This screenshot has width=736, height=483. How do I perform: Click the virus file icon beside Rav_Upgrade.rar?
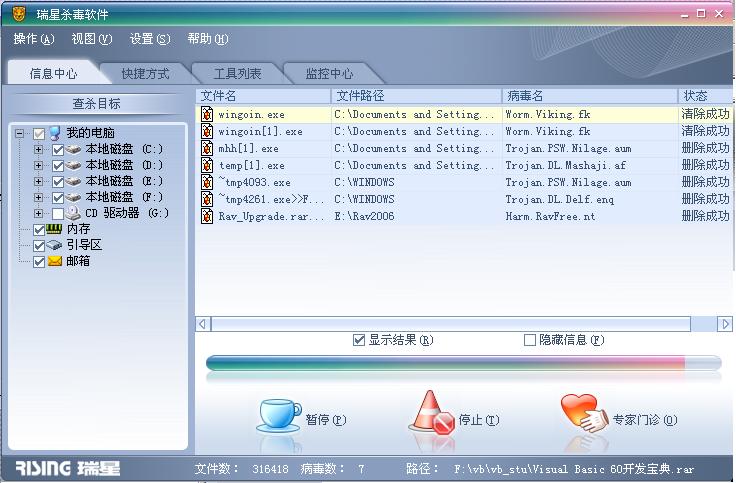pos(207,215)
